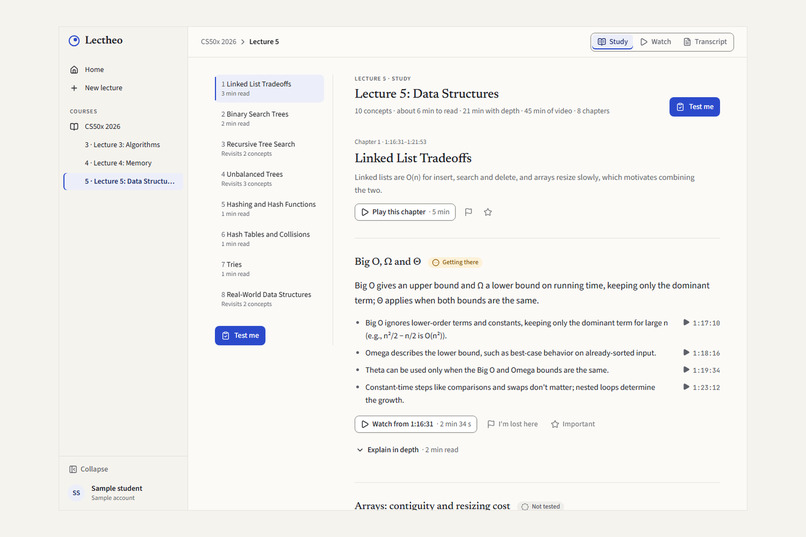Select chapter 2 Binary Search Trees
Viewport: 806px width, 537px height.
(269, 118)
